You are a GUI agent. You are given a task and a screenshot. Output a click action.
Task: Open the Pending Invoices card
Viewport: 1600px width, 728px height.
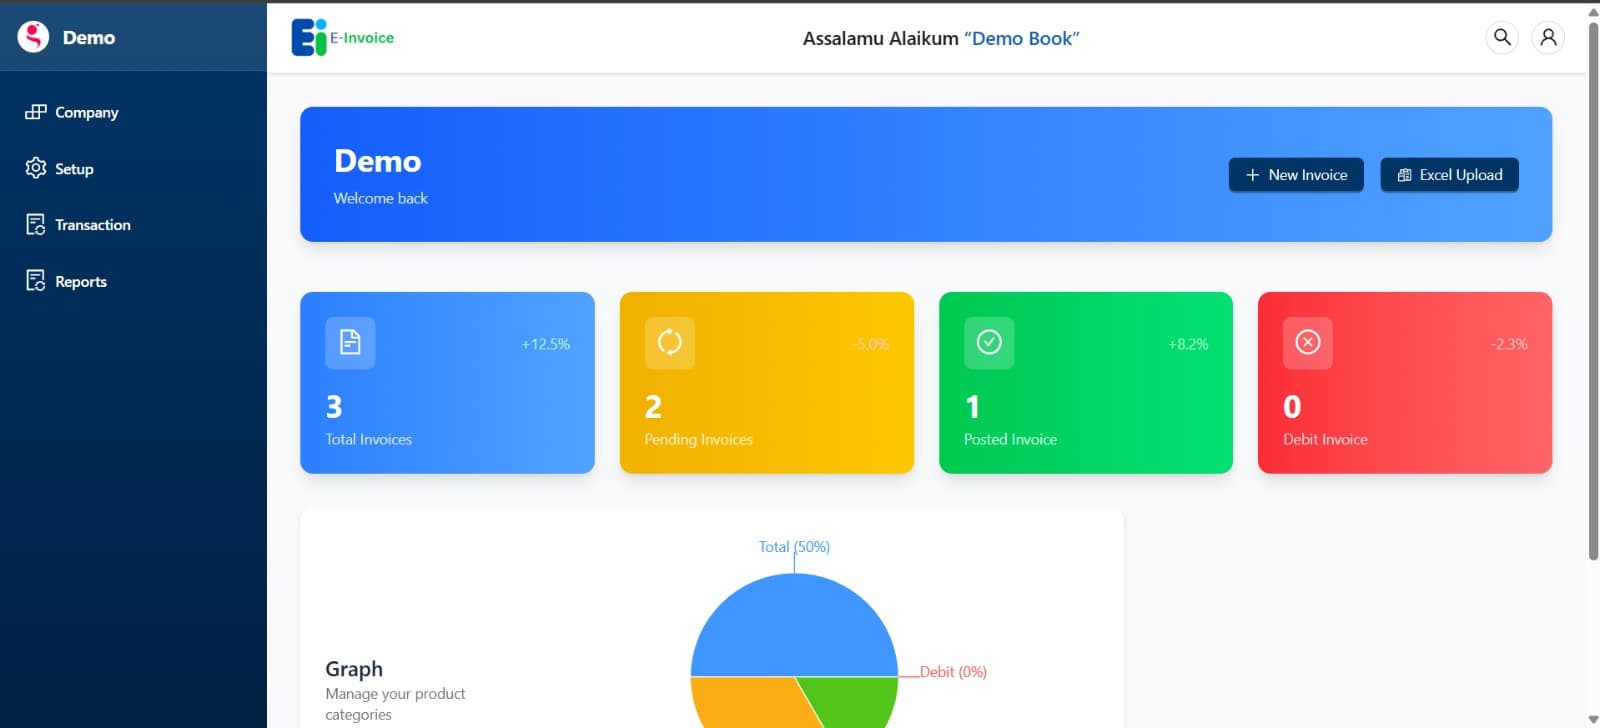coord(767,383)
